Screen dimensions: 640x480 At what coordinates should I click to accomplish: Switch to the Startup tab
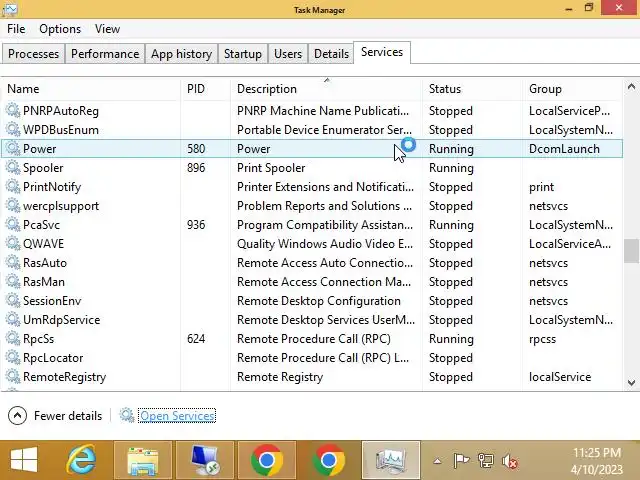pos(243,54)
